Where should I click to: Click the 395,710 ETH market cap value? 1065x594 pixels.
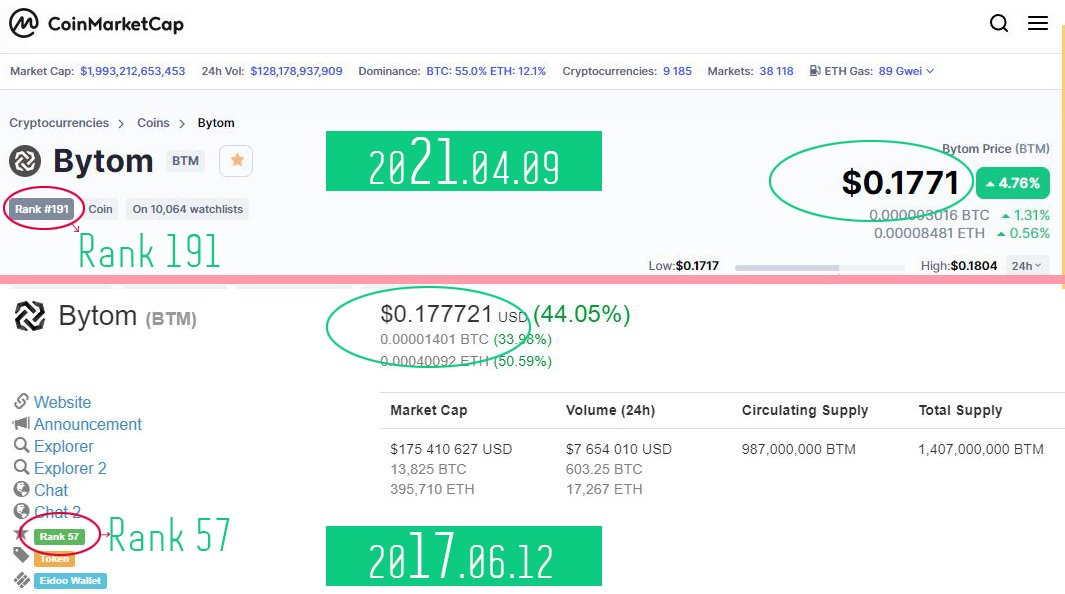432,489
